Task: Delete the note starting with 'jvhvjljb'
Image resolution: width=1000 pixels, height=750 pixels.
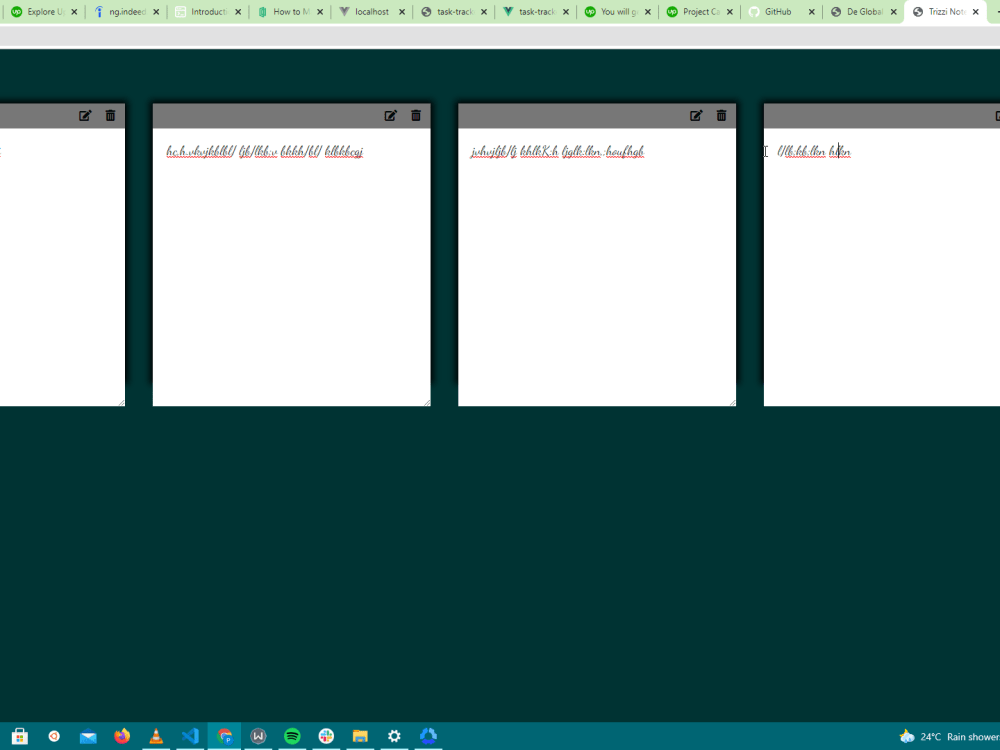Action: point(721,115)
